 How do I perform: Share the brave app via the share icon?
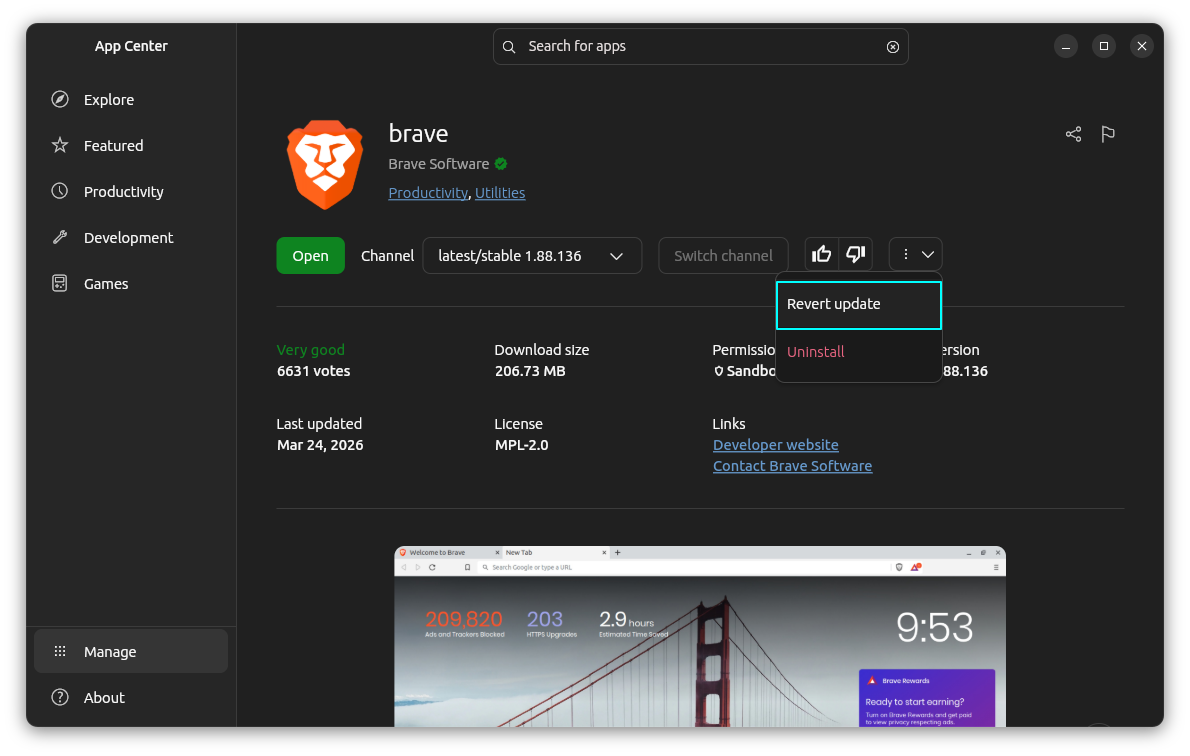coord(1073,133)
